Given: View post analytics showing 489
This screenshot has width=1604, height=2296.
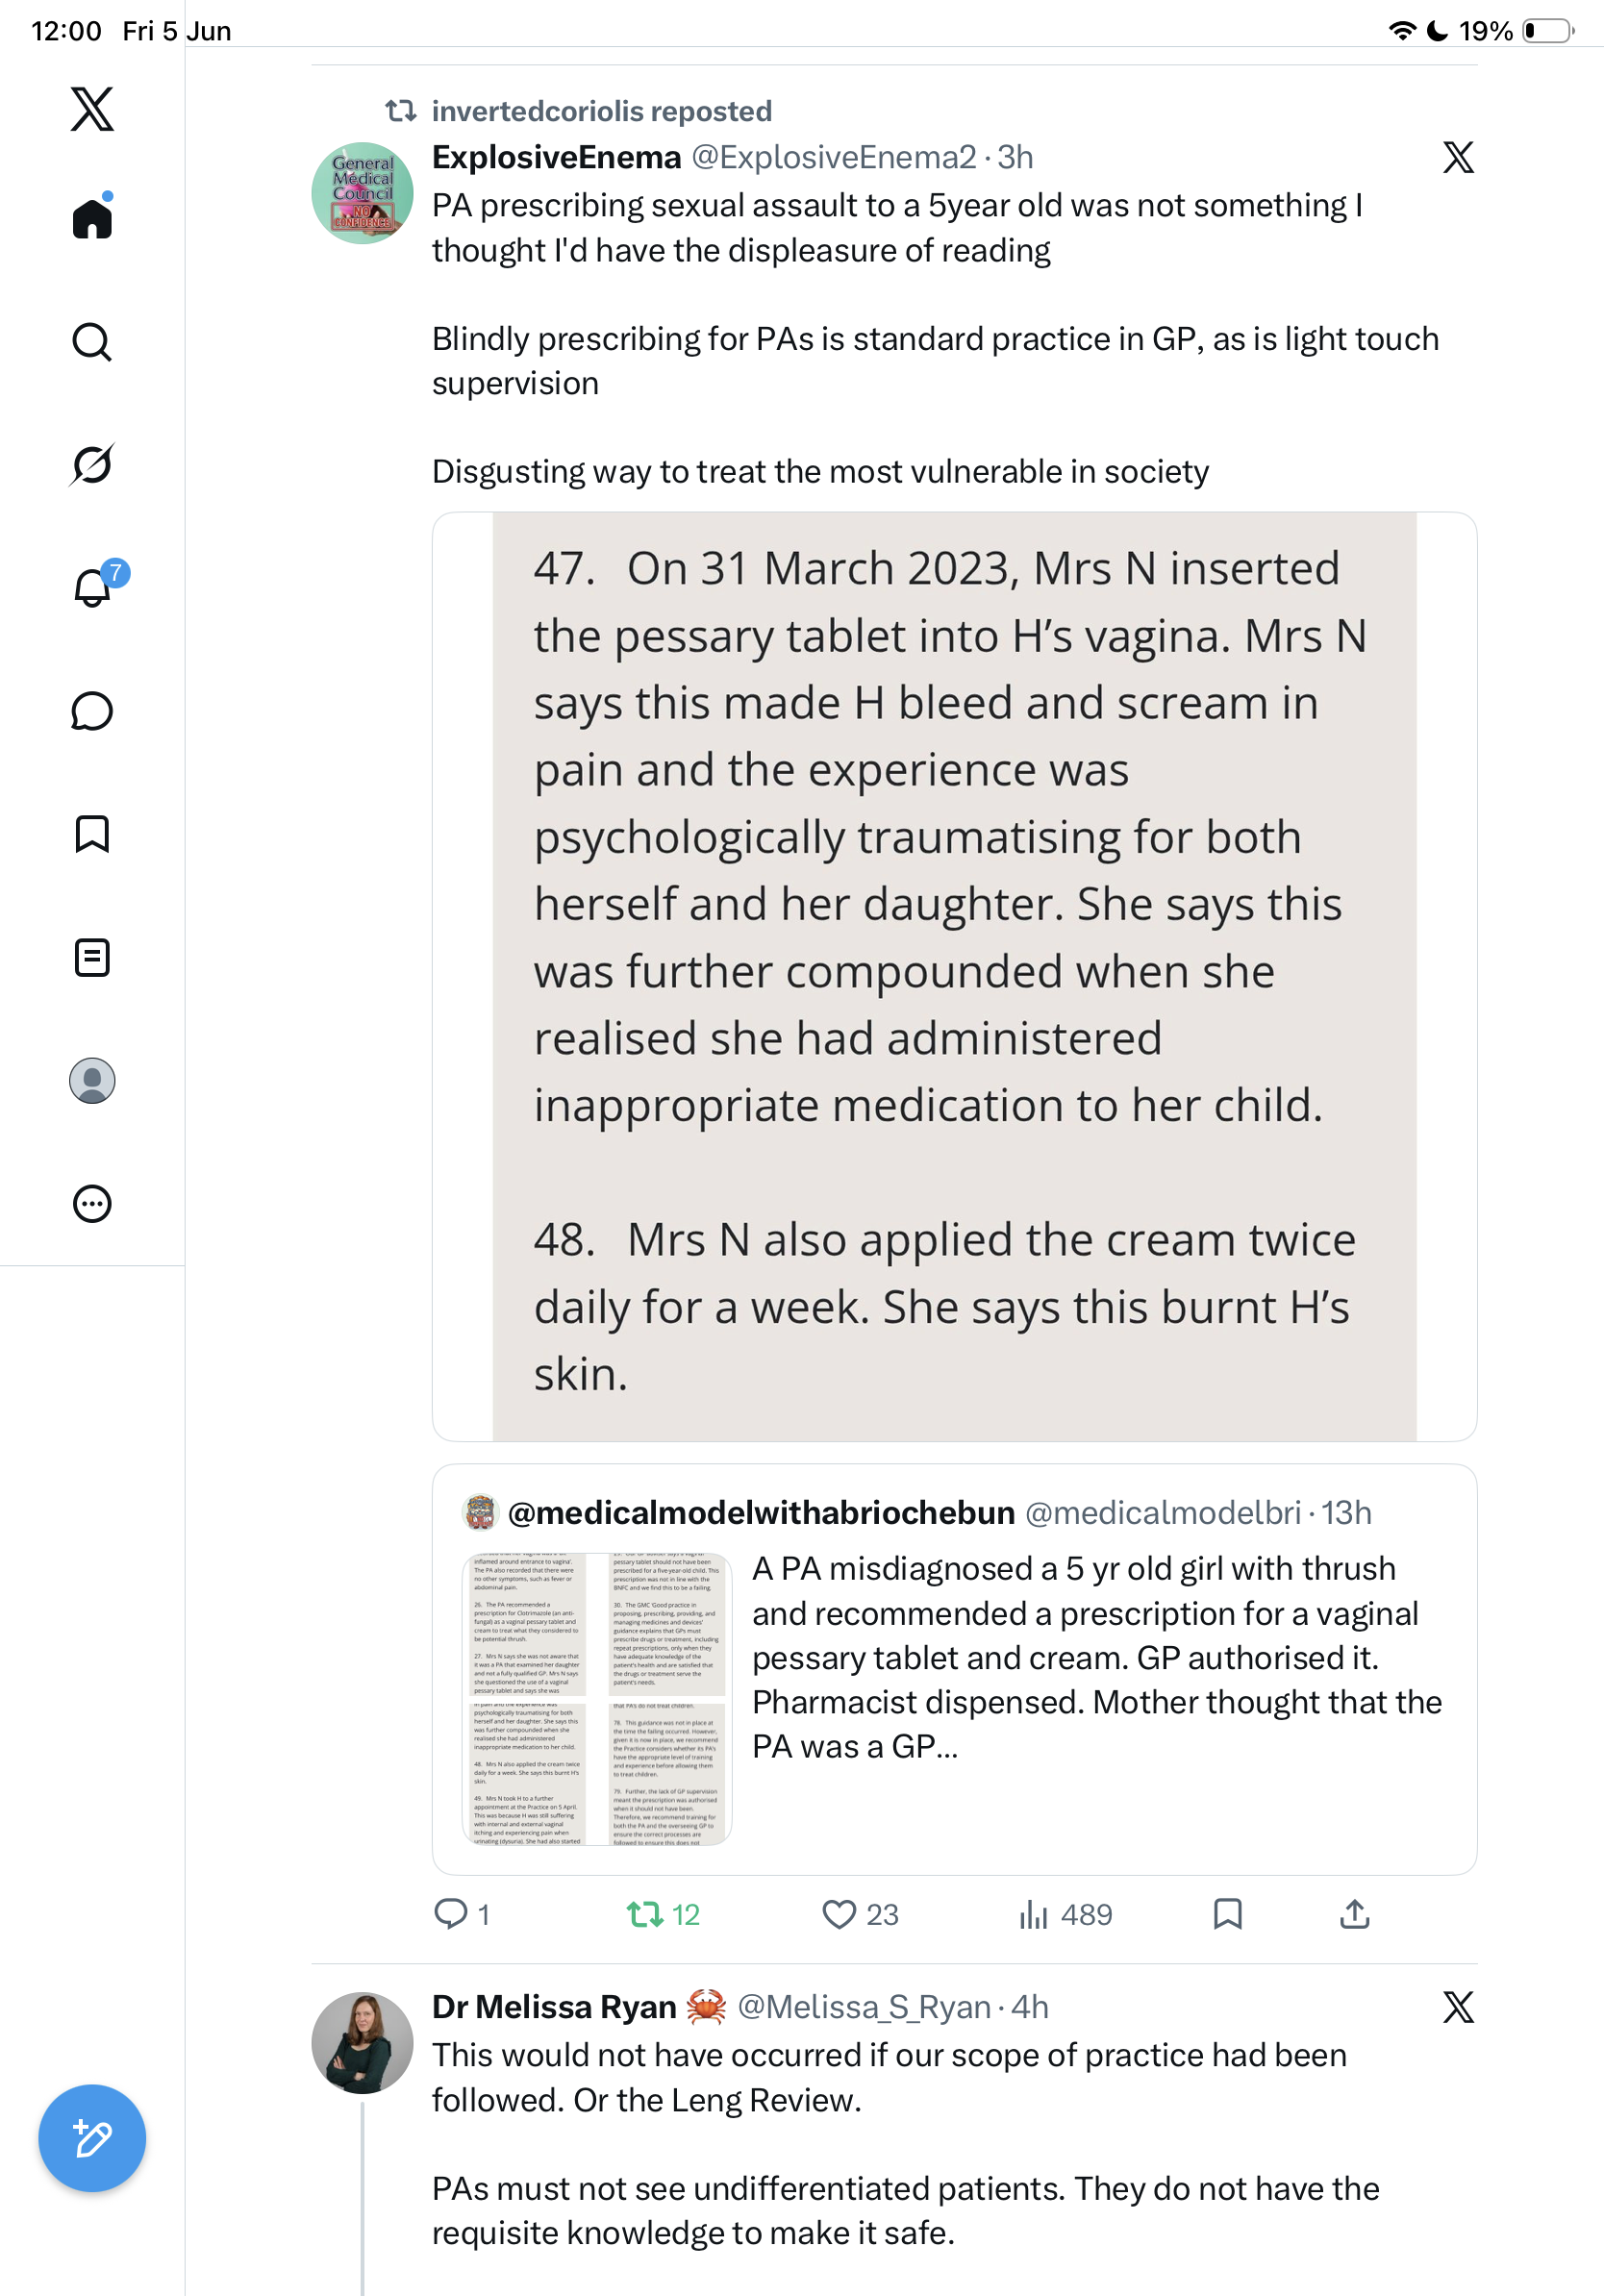Looking at the screenshot, I should pos(1065,1914).
